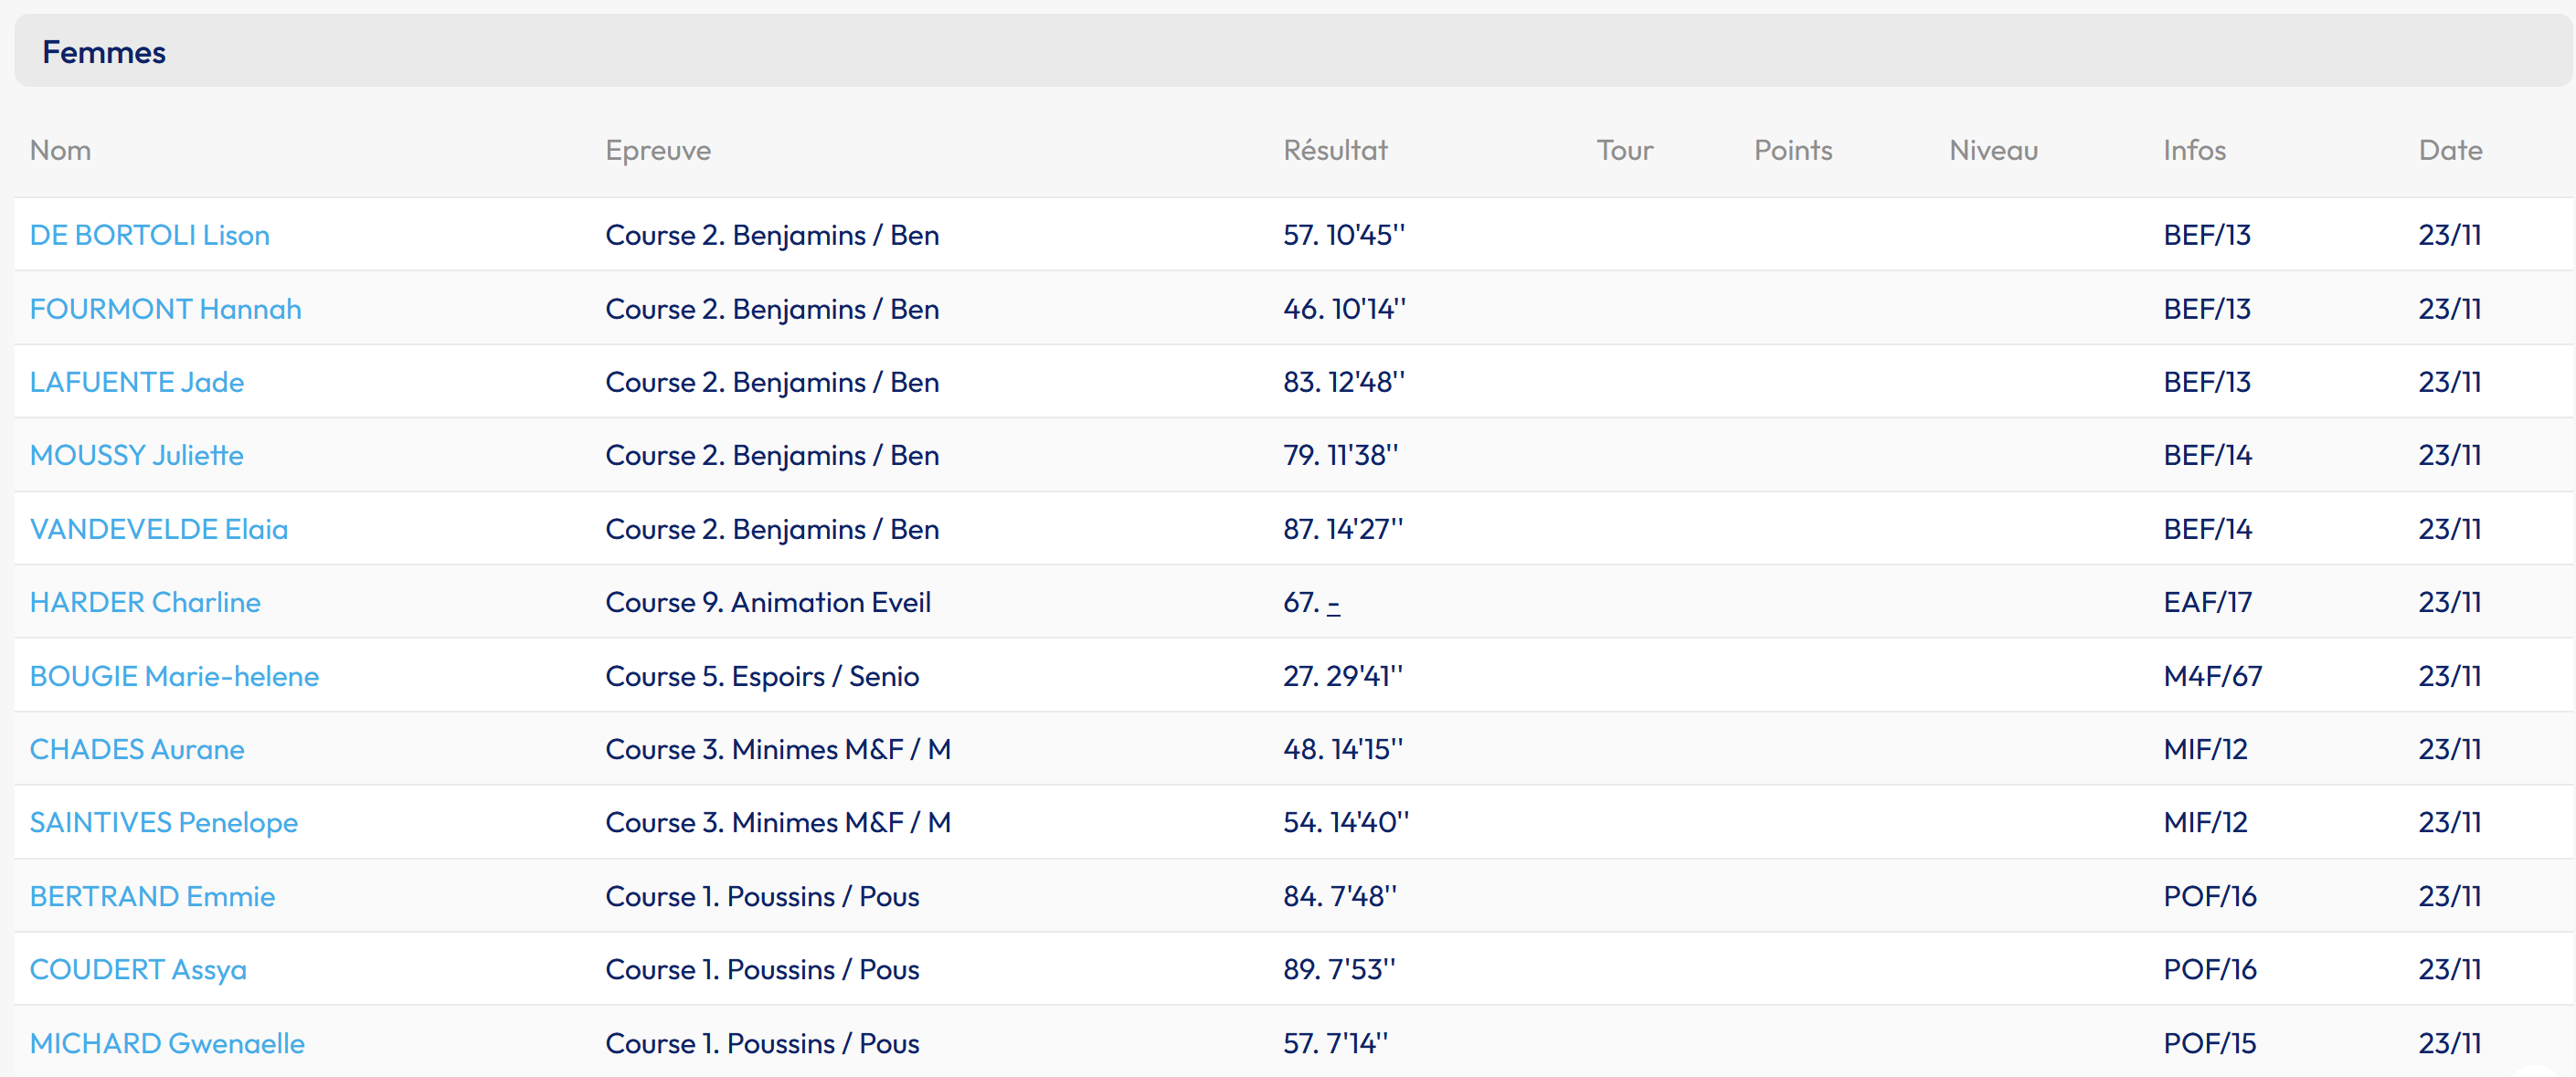Open DE BORTOLI Lison athlete profile

pyautogui.click(x=149, y=235)
